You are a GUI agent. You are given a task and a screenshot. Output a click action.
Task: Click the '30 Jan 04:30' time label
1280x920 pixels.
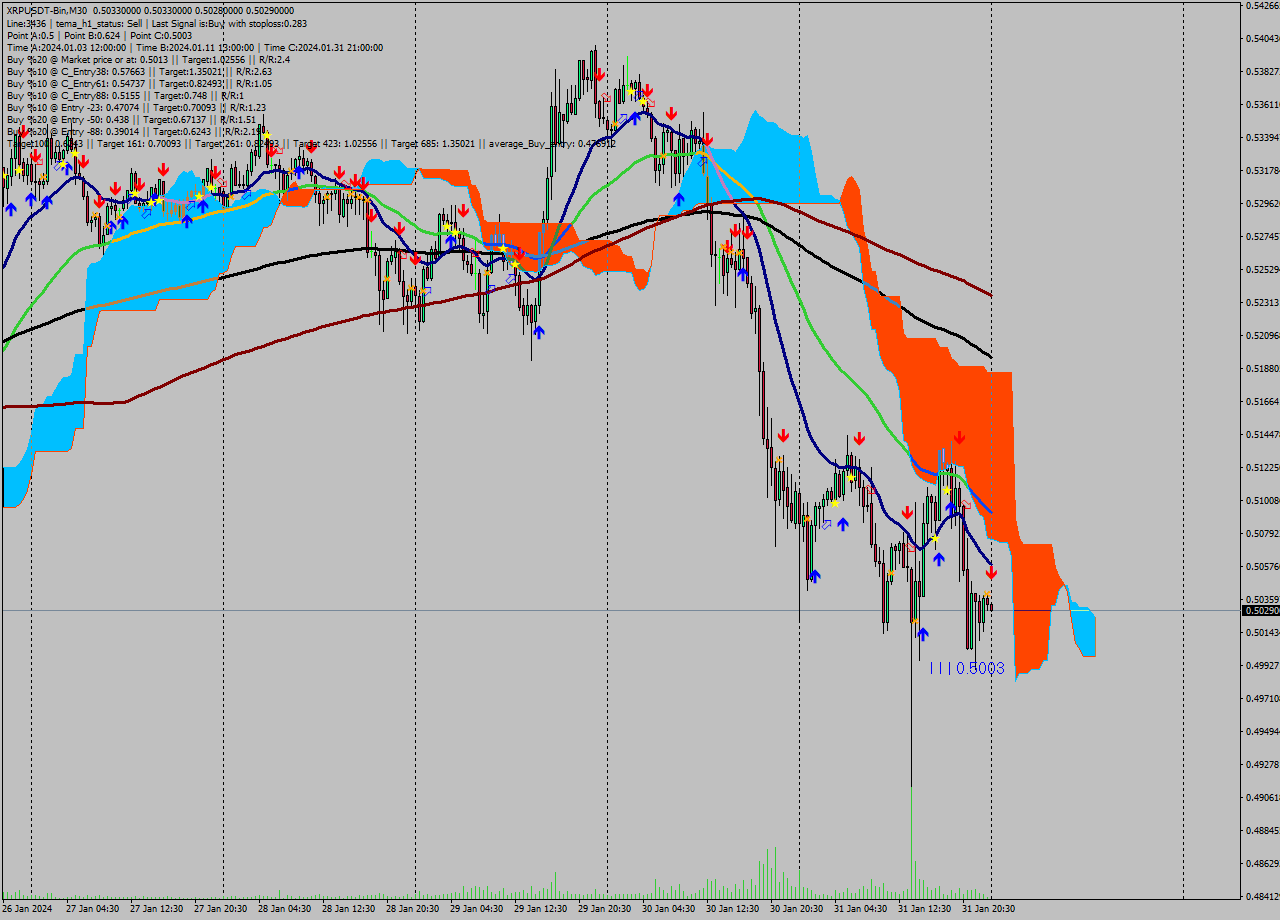(669, 909)
